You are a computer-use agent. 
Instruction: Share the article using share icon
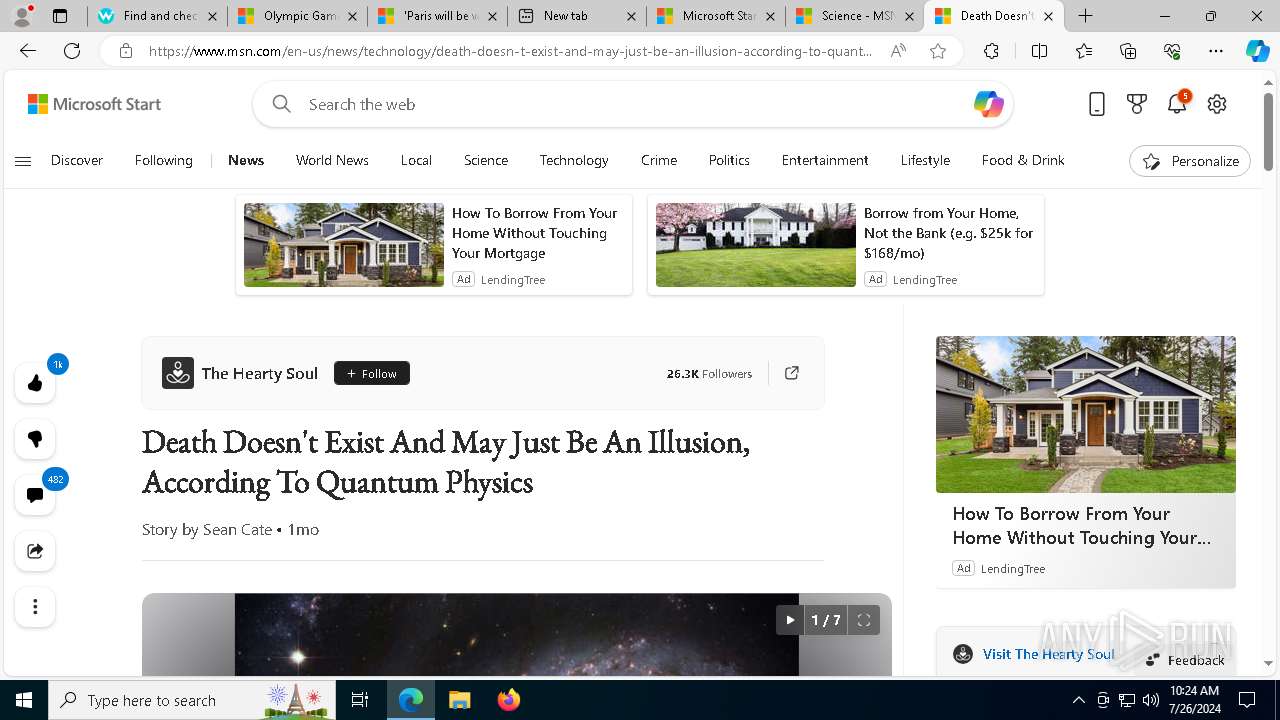[35, 551]
